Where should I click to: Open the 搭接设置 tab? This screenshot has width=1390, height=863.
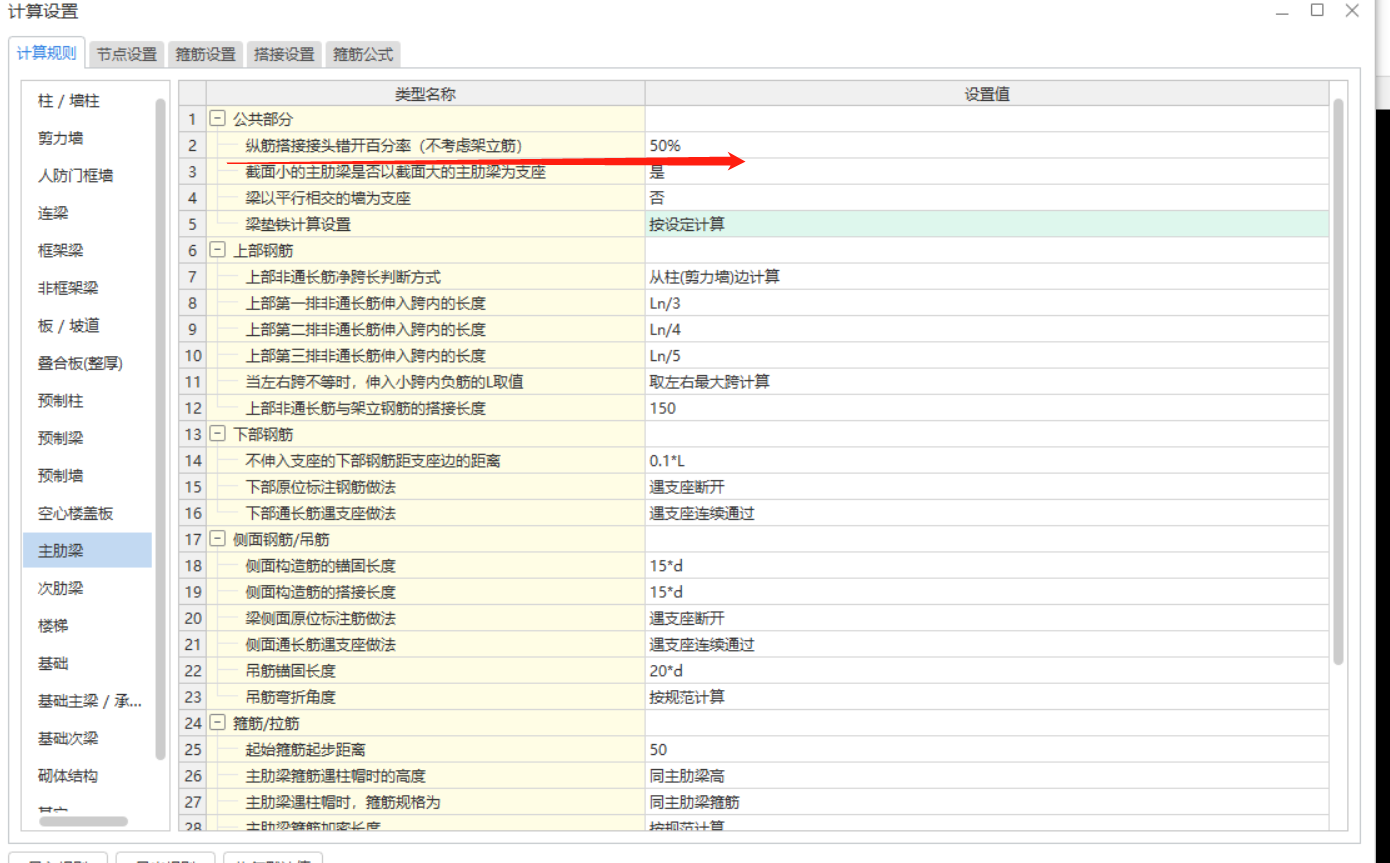point(284,54)
